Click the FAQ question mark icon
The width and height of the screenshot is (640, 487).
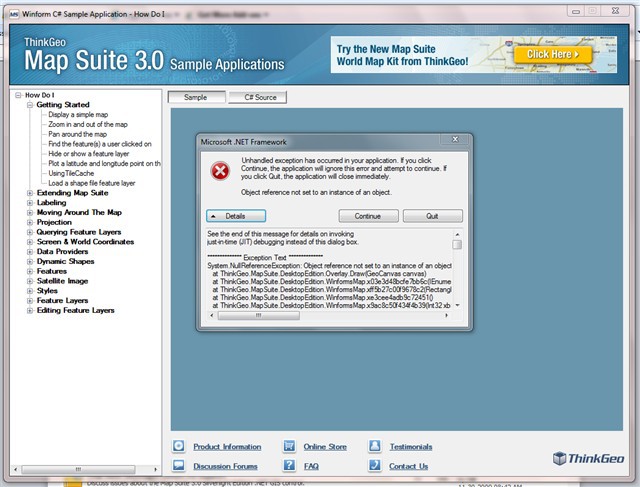click(x=289, y=465)
